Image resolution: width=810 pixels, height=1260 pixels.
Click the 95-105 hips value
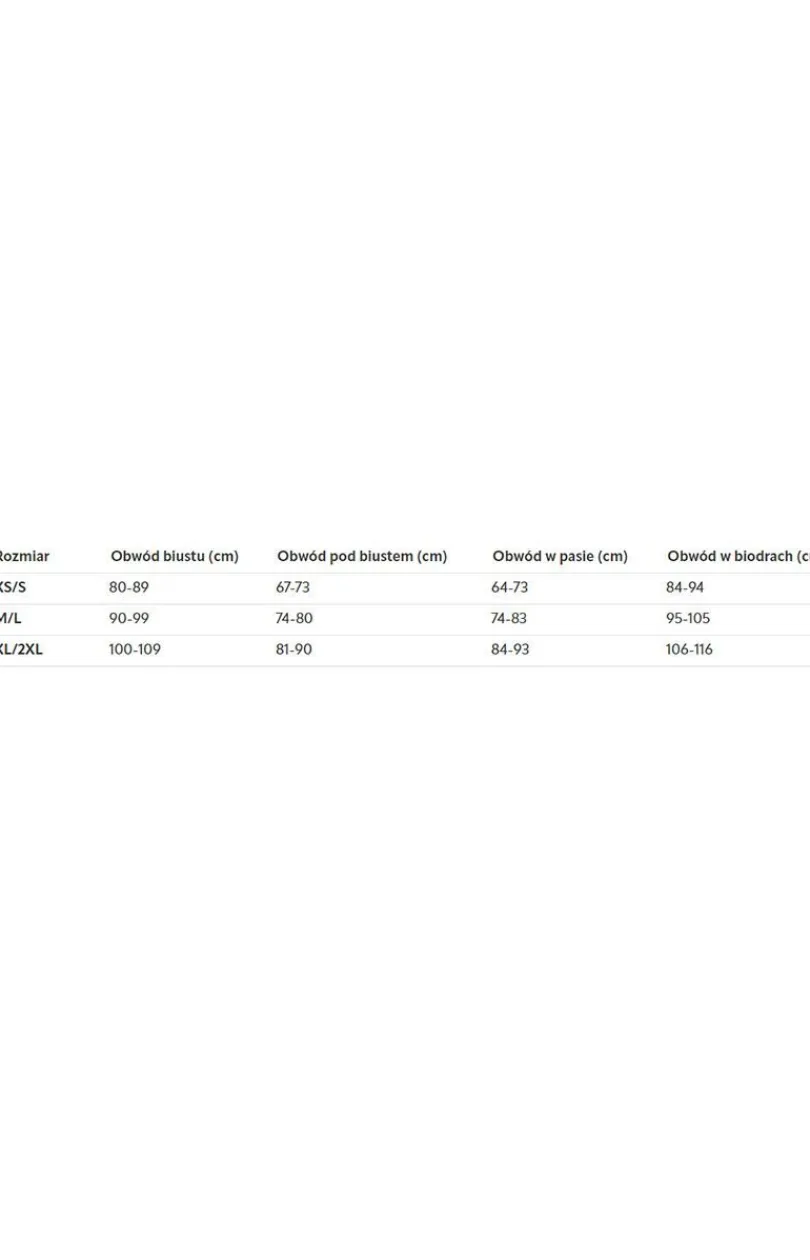pos(688,619)
